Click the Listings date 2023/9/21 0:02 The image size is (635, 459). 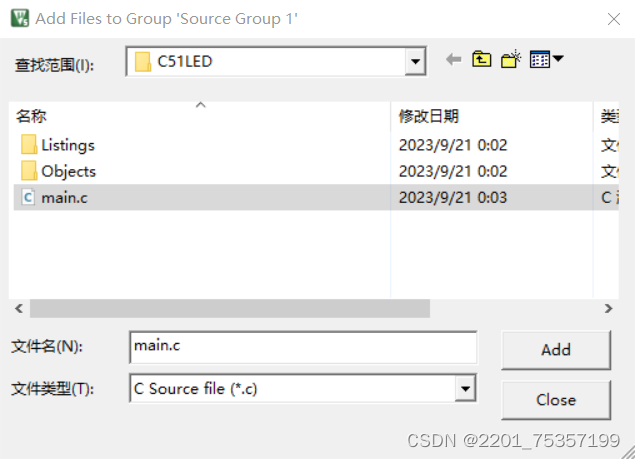(x=453, y=145)
